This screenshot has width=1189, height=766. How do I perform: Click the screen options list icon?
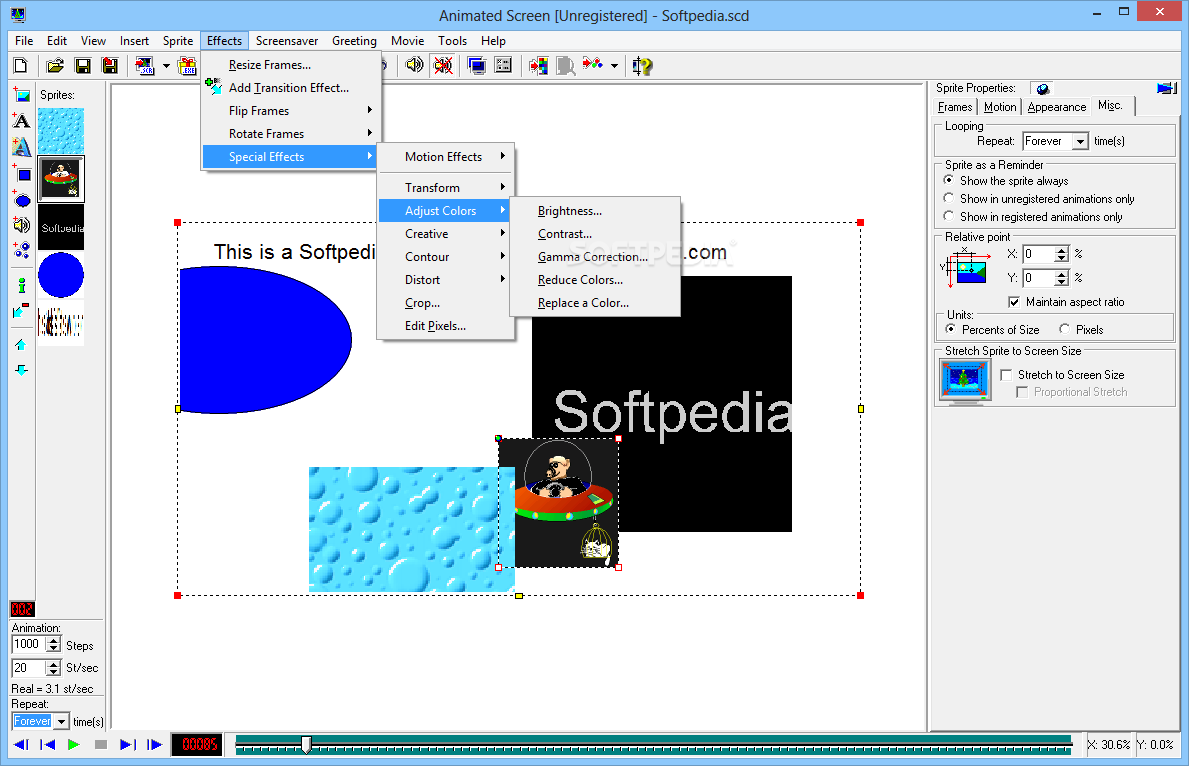coord(503,66)
